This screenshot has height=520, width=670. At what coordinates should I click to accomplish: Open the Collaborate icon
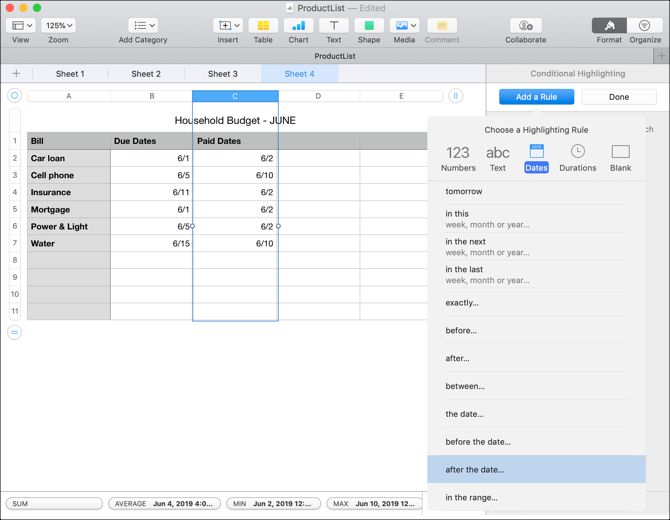(526, 26)
